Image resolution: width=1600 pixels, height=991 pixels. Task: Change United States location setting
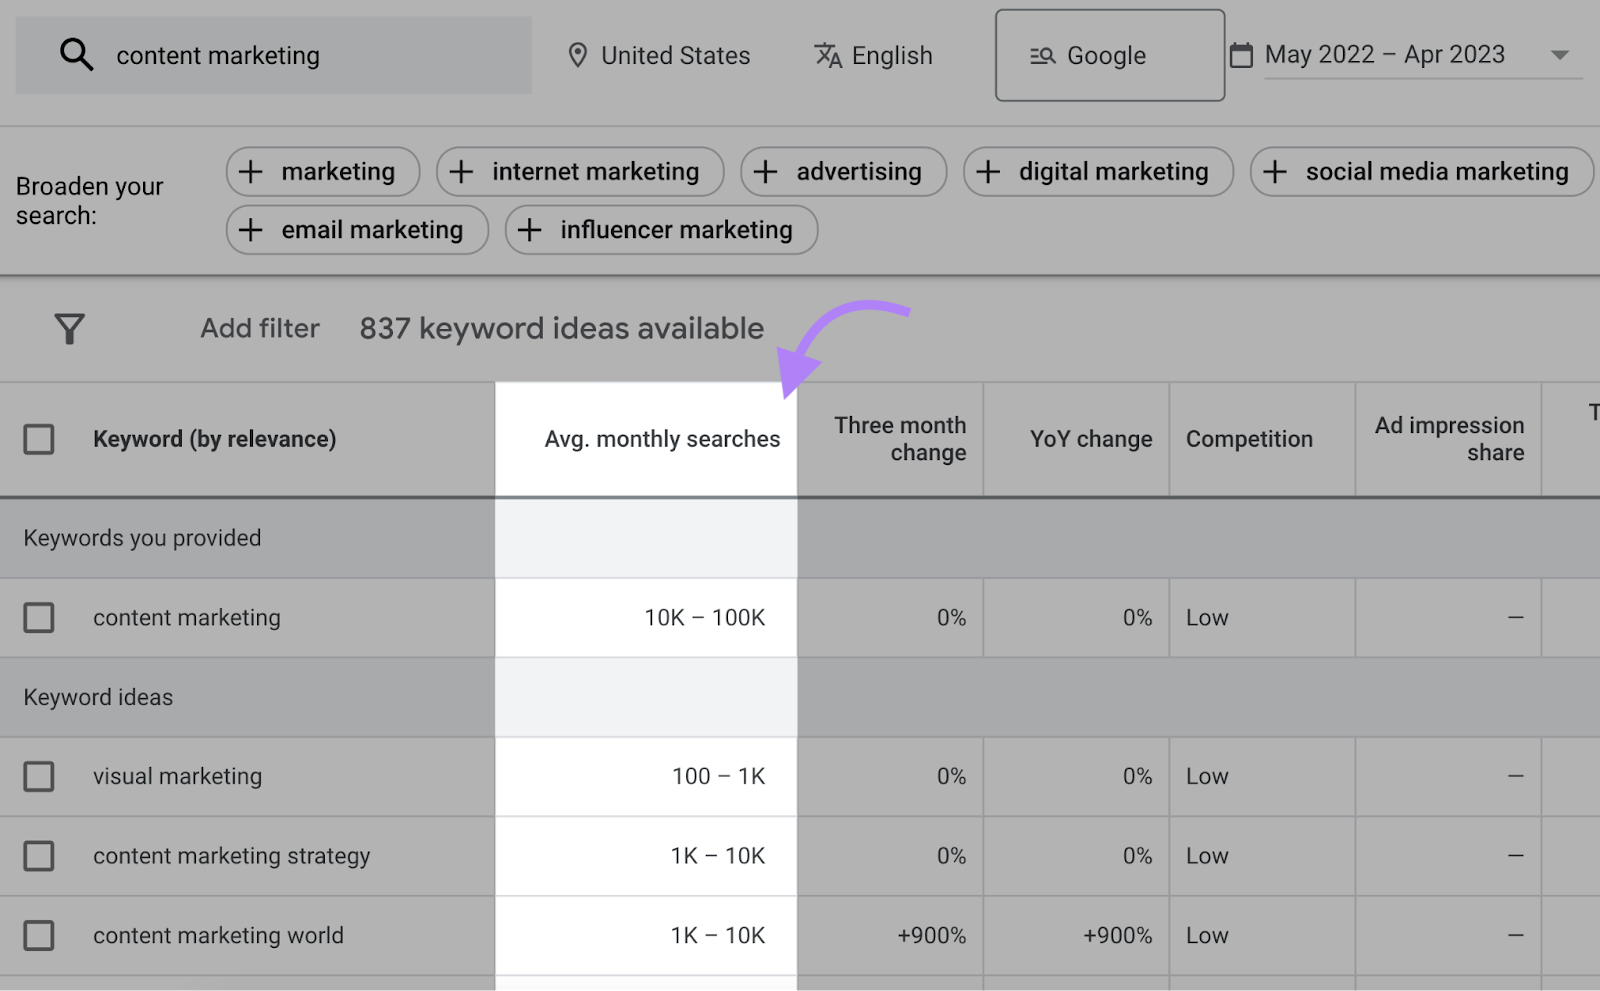click(658, 55)
